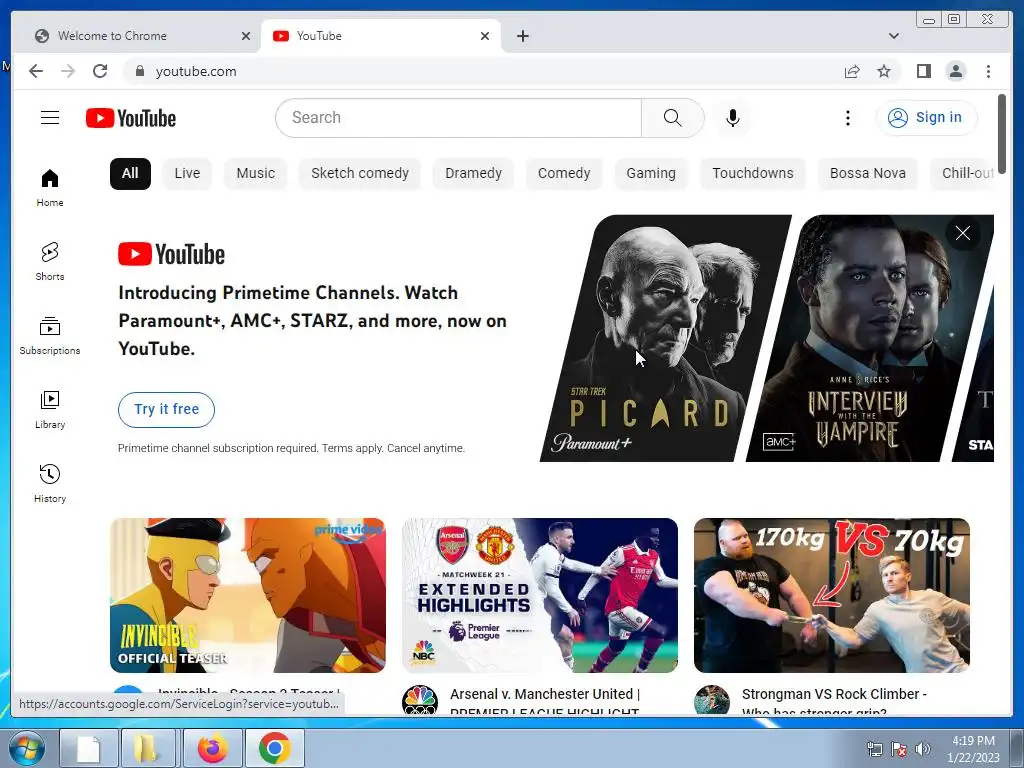Filter videos by Comedy

coord(564,174)
